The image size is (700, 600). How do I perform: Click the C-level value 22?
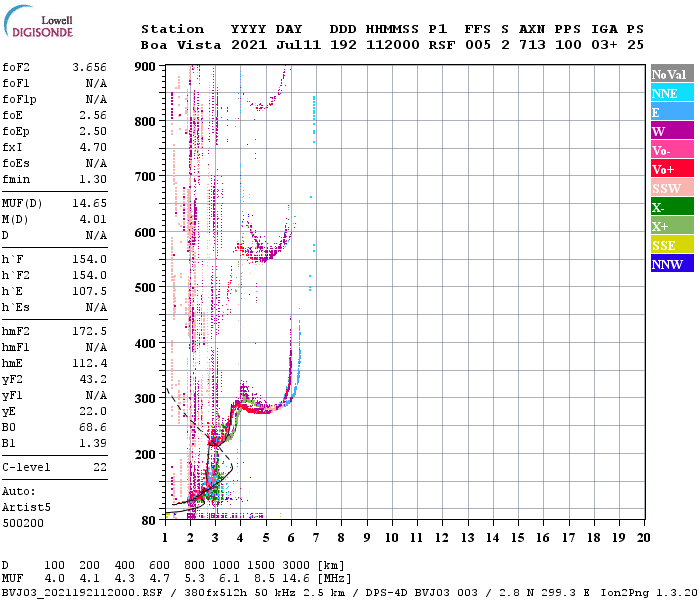(x=100, y=467)
